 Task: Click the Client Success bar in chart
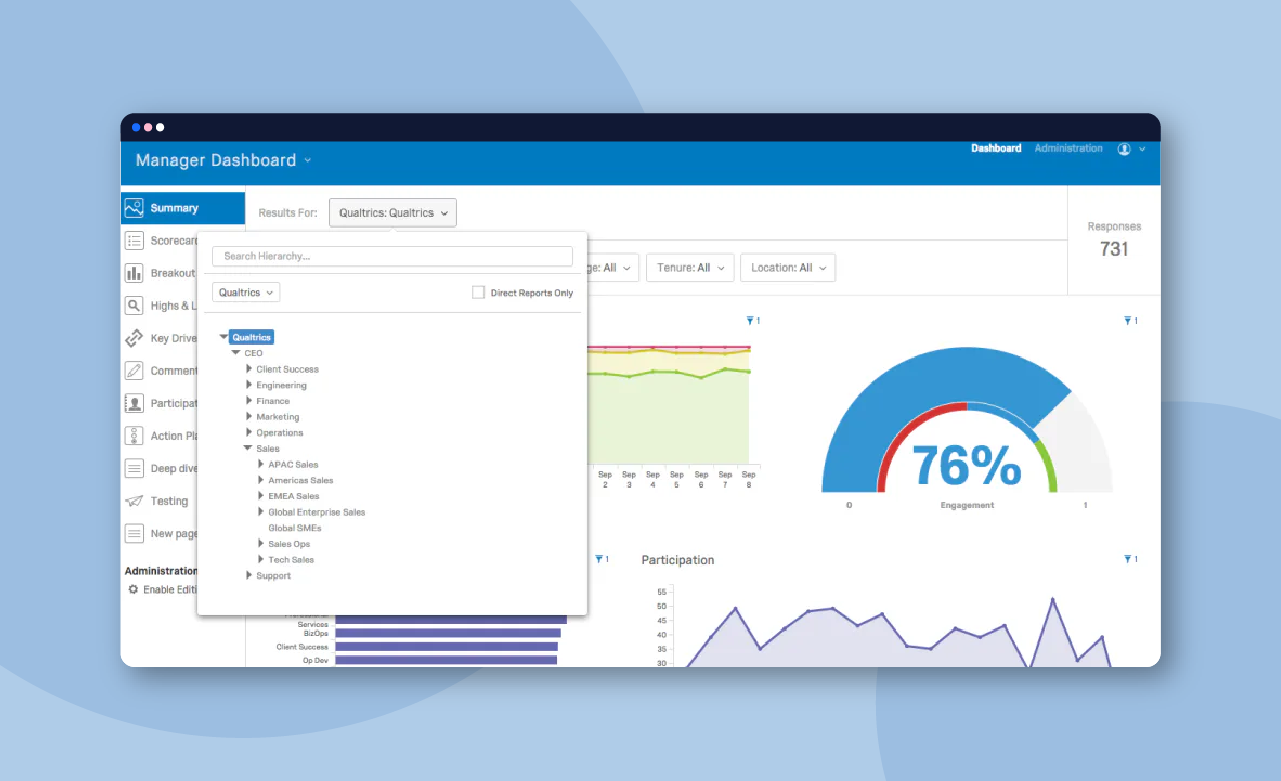446,647
